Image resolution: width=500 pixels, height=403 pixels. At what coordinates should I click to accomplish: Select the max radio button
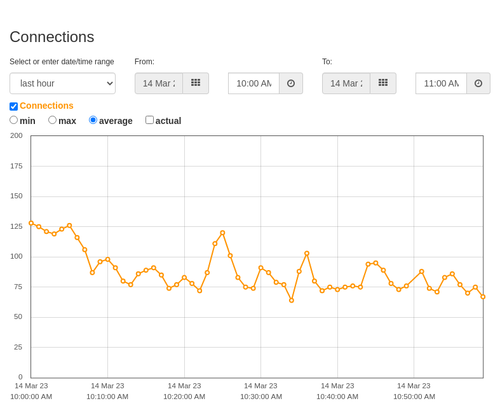coord(52,120)
